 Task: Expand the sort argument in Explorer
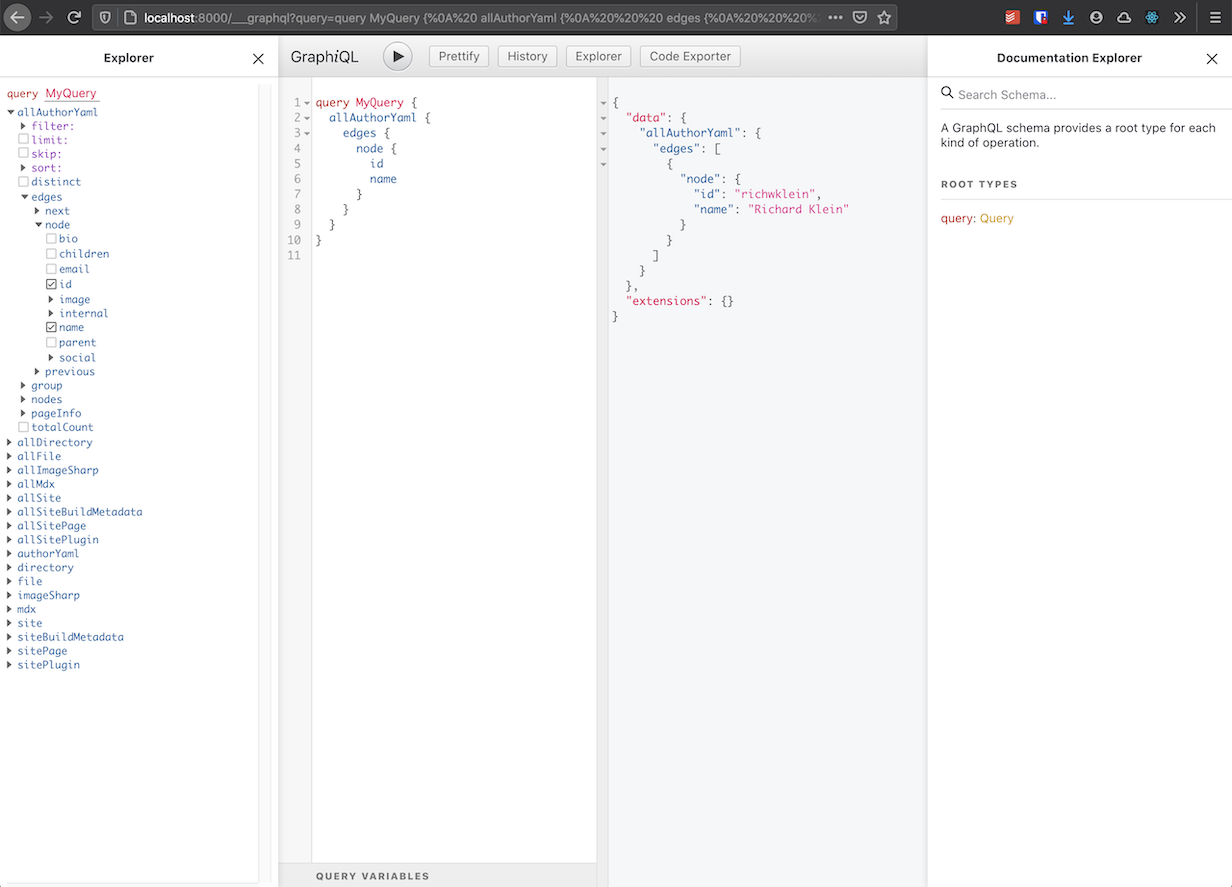point(22,167)
